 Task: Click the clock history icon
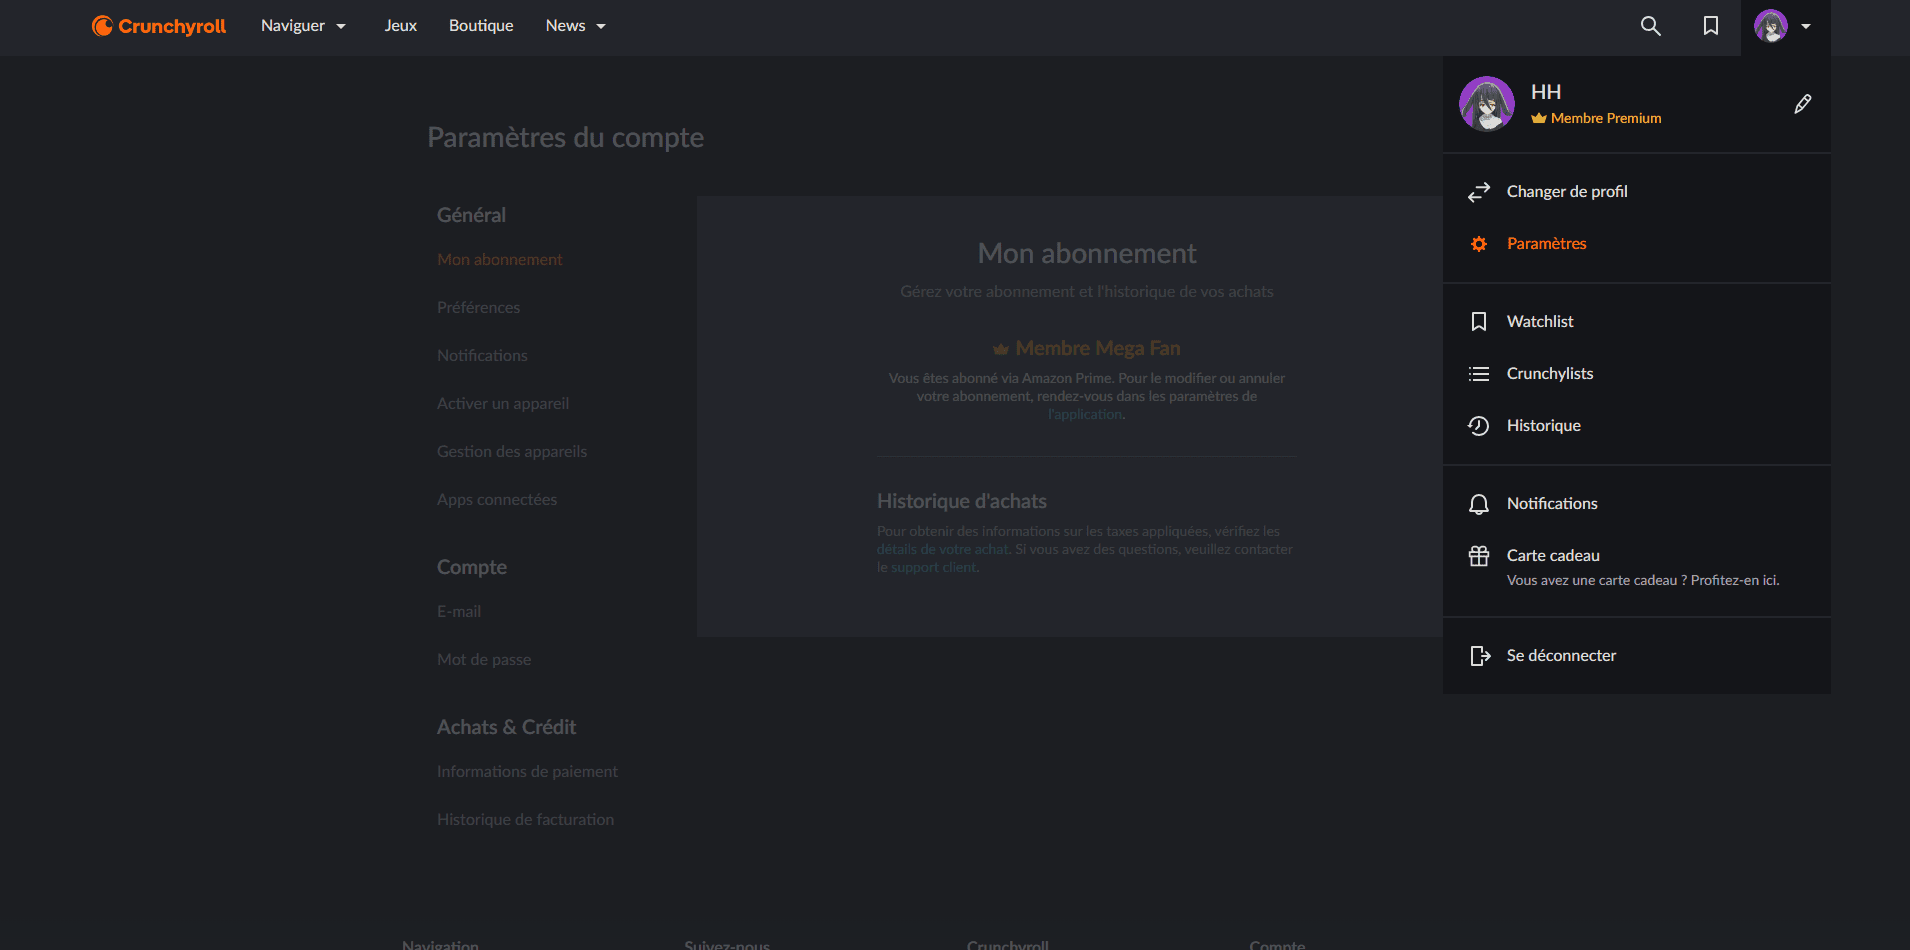(1479, 426)
